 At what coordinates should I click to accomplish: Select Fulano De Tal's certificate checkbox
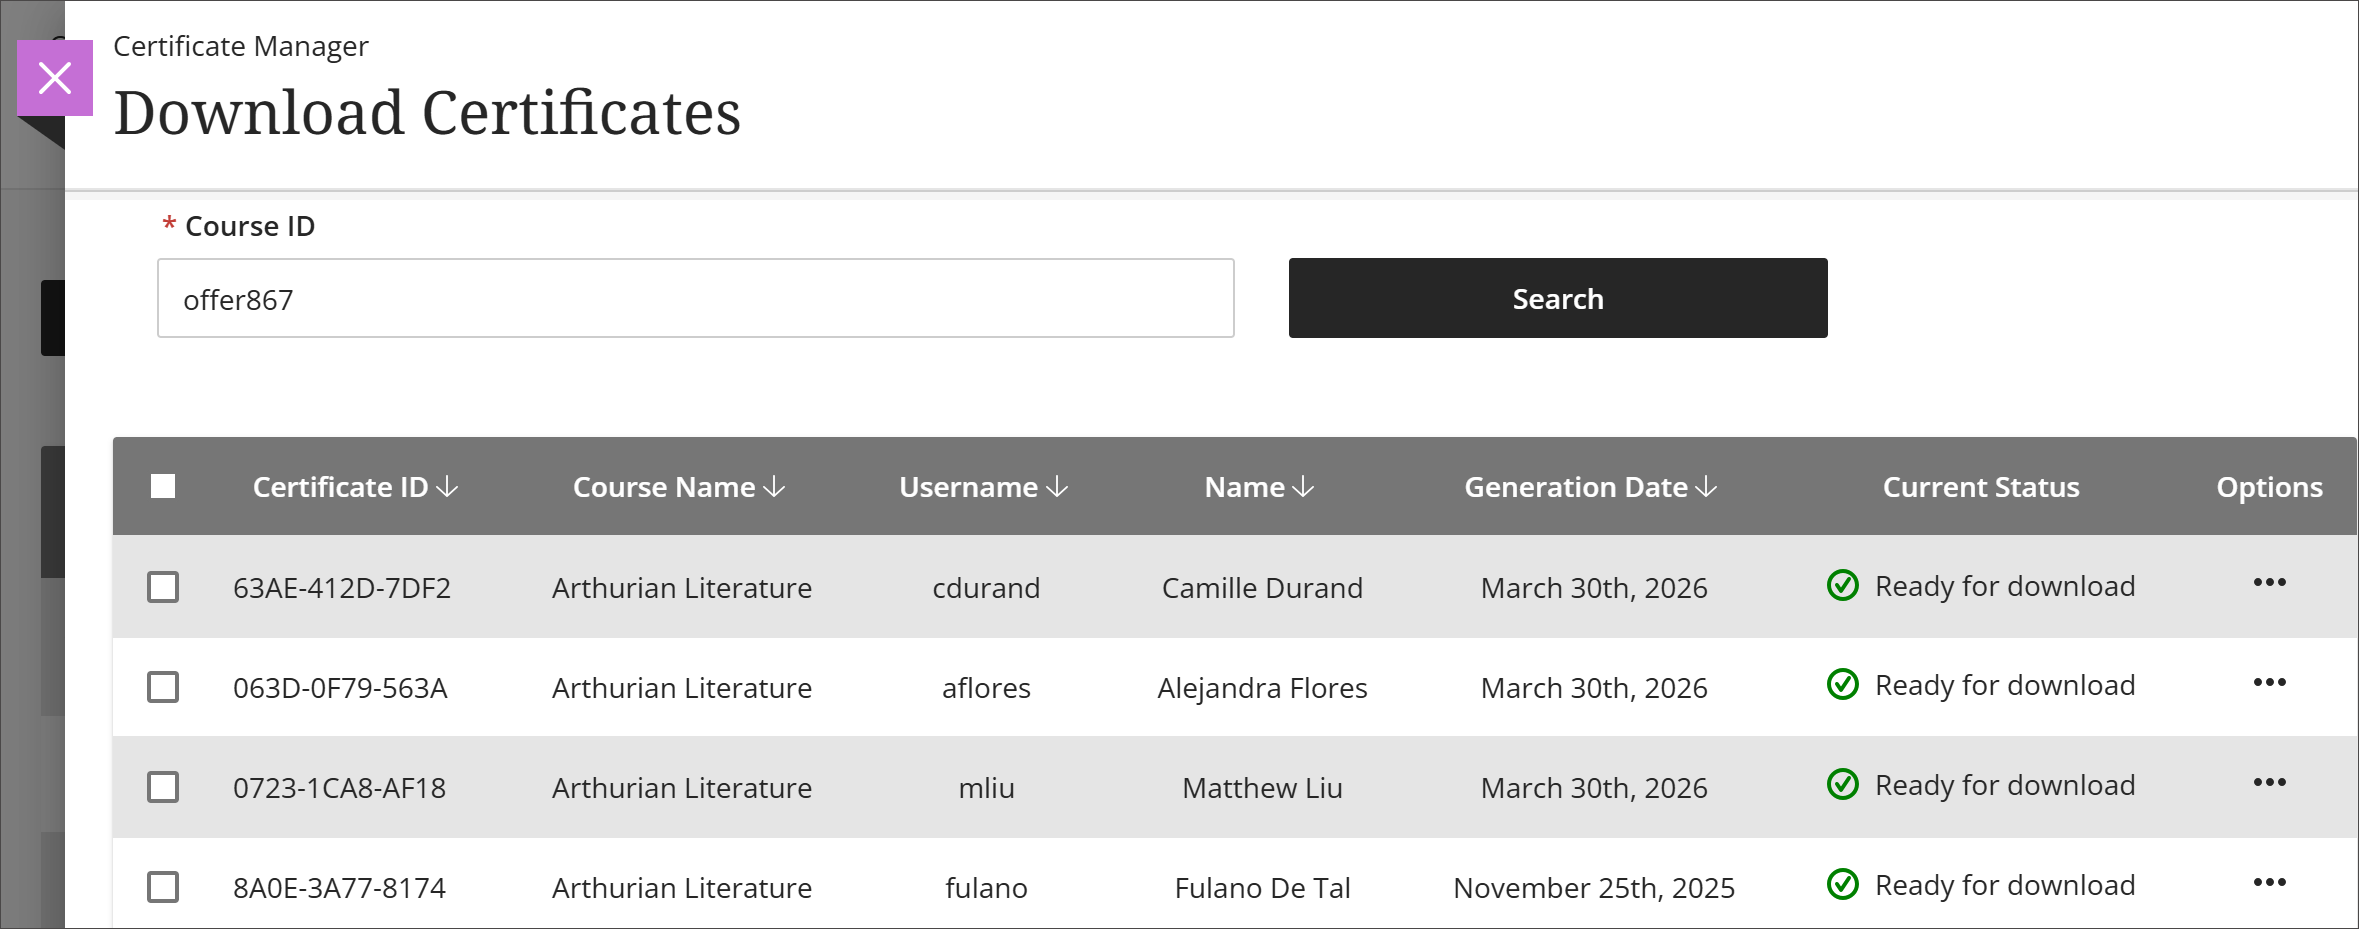coord(164,887)
